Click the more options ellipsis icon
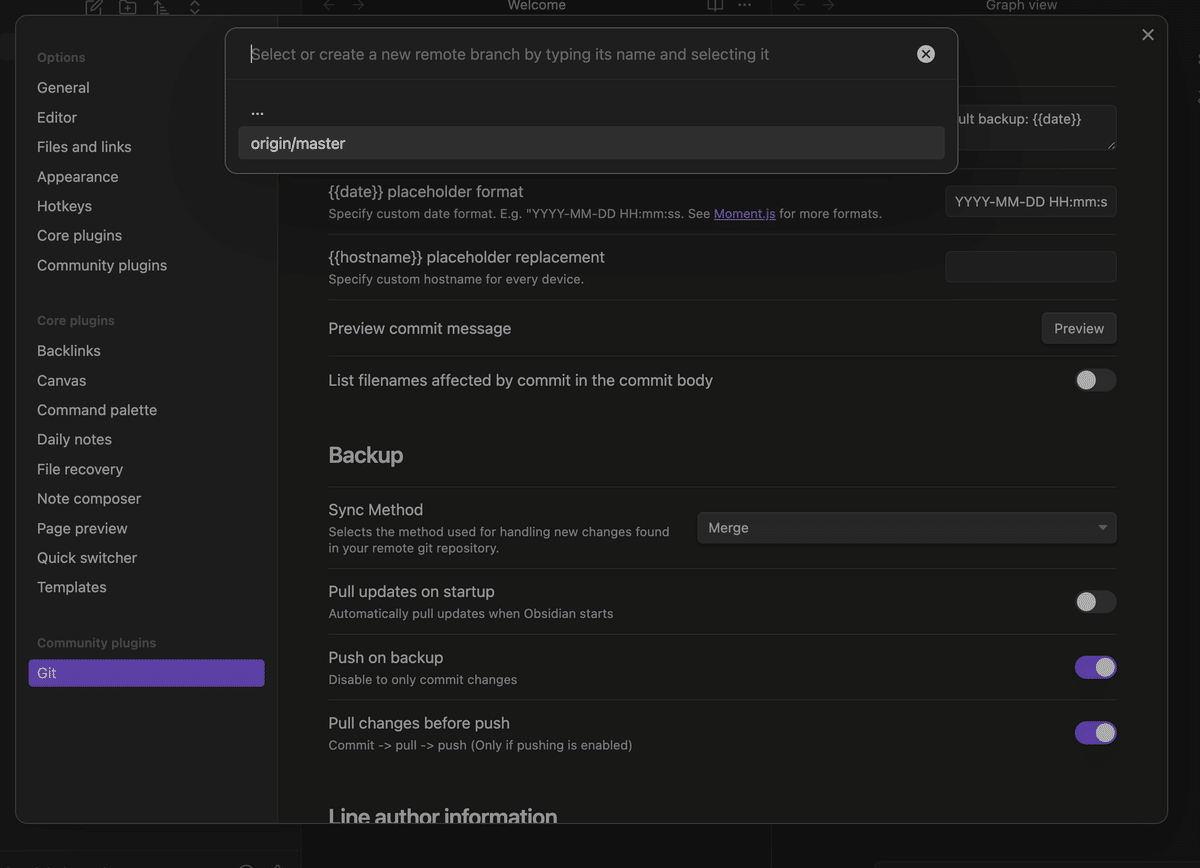 744,6
